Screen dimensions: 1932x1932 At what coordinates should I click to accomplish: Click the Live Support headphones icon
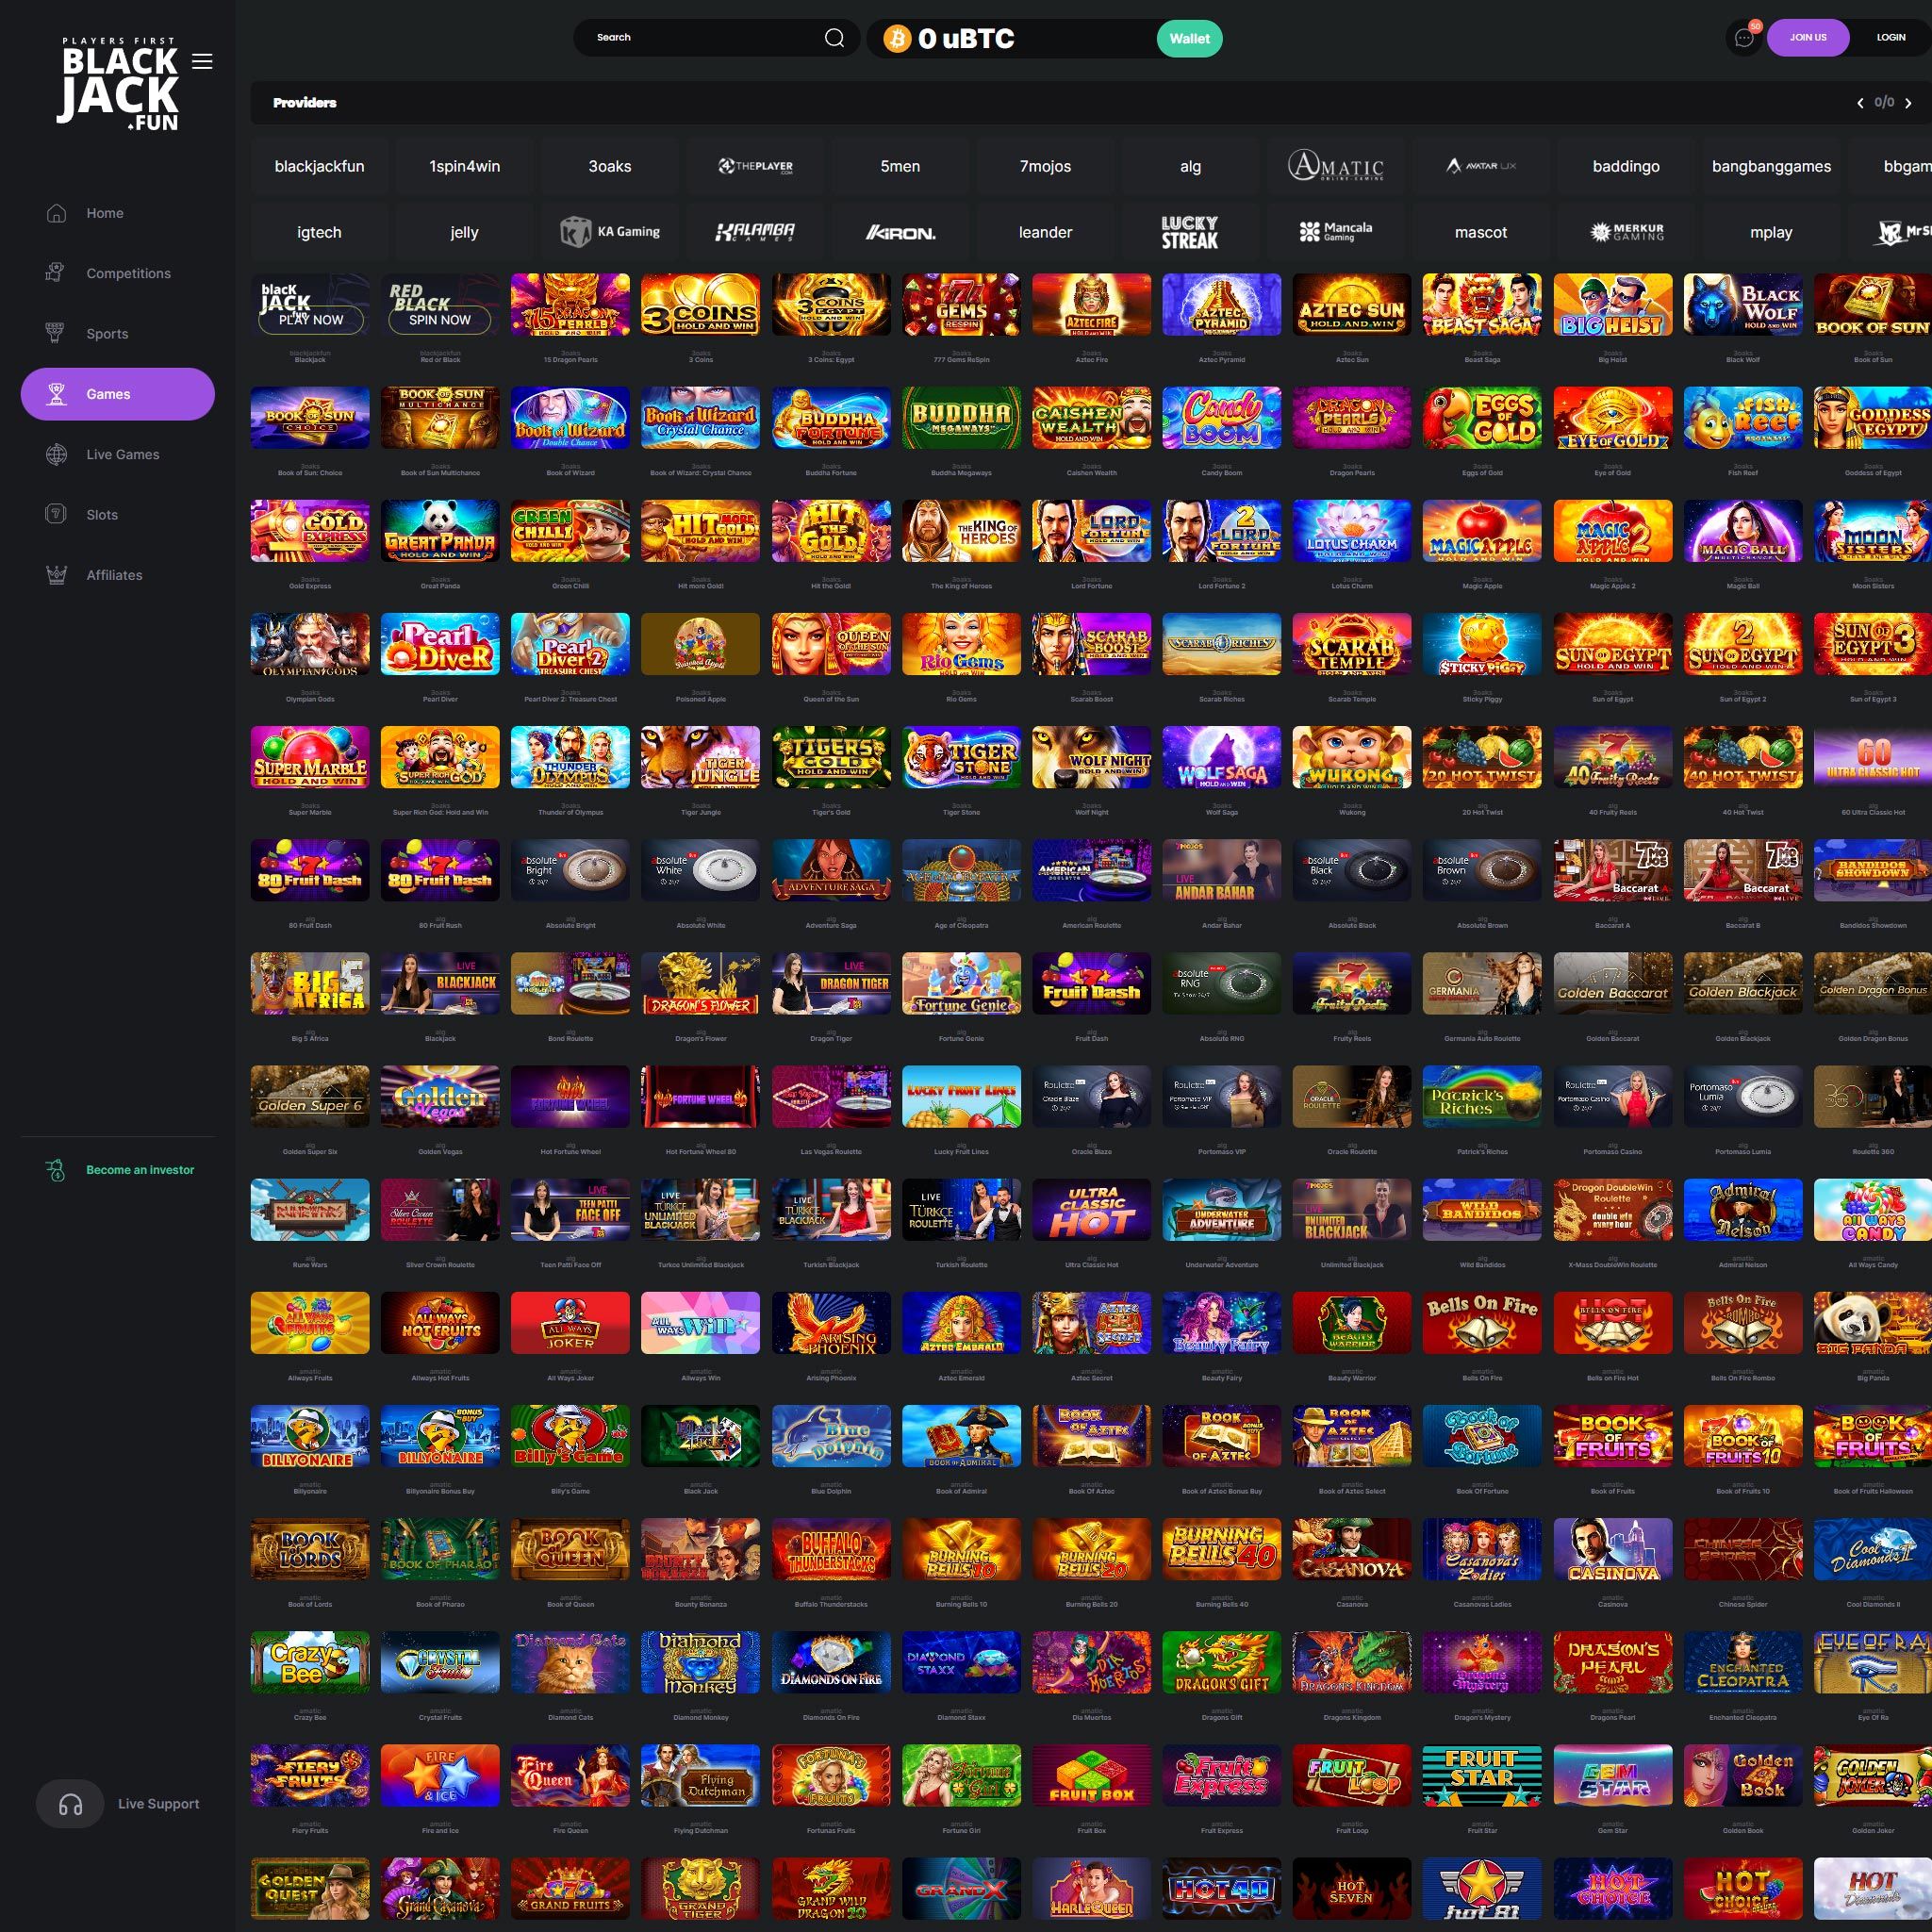tap(70, 1804)
